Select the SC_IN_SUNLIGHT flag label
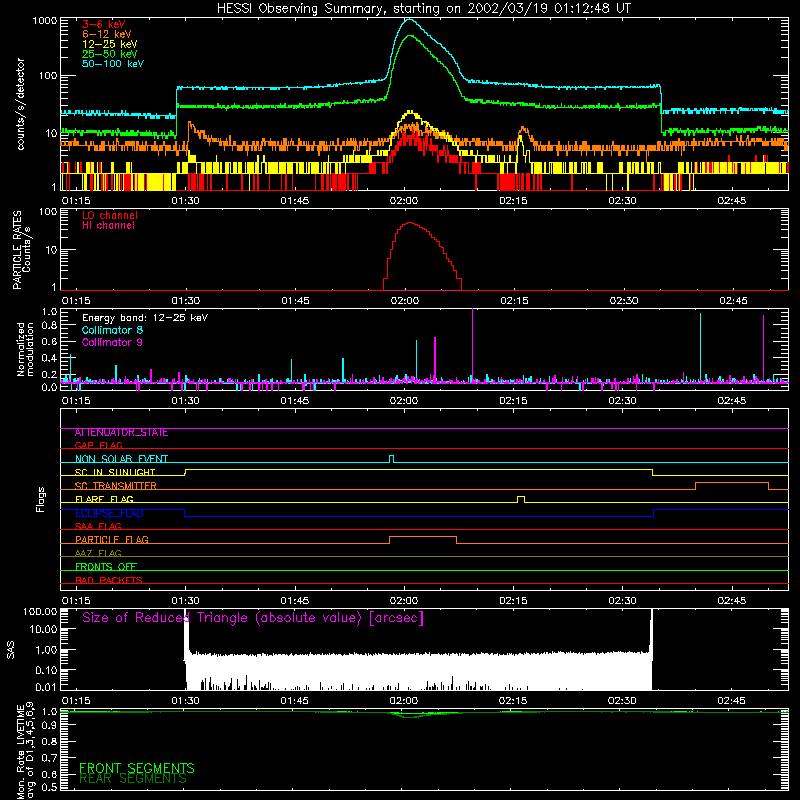 (115, 472)
